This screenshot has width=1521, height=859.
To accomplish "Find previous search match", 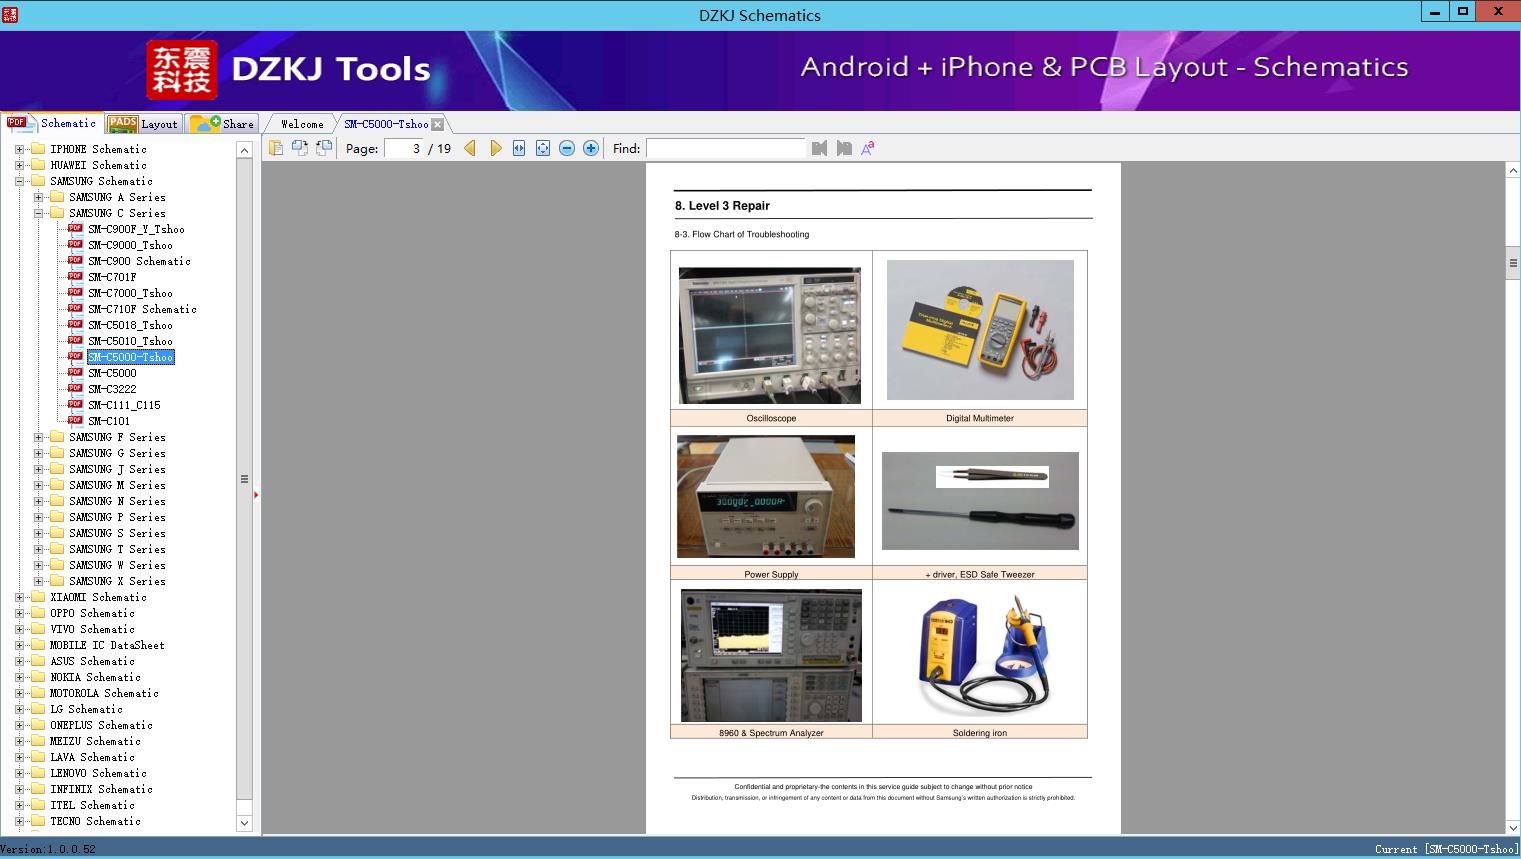I will tap(820, 148).
